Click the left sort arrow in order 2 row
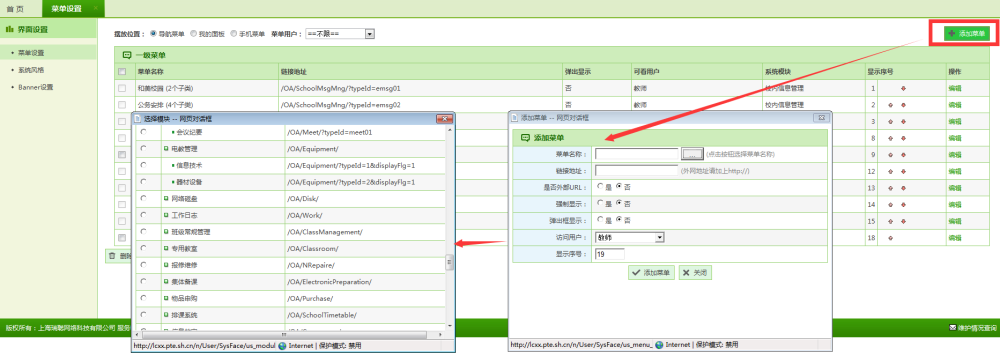 890,105
